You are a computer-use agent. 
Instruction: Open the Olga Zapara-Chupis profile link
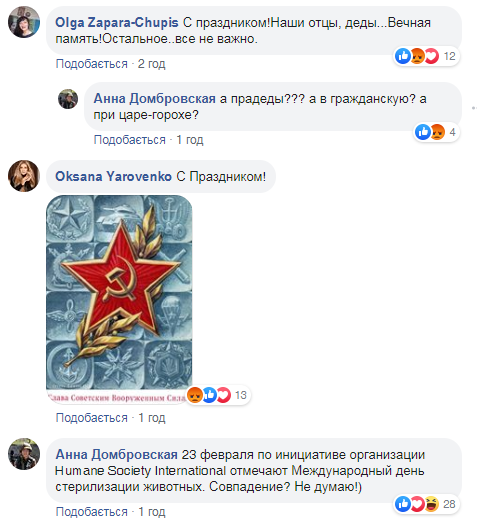click(117, 23)
